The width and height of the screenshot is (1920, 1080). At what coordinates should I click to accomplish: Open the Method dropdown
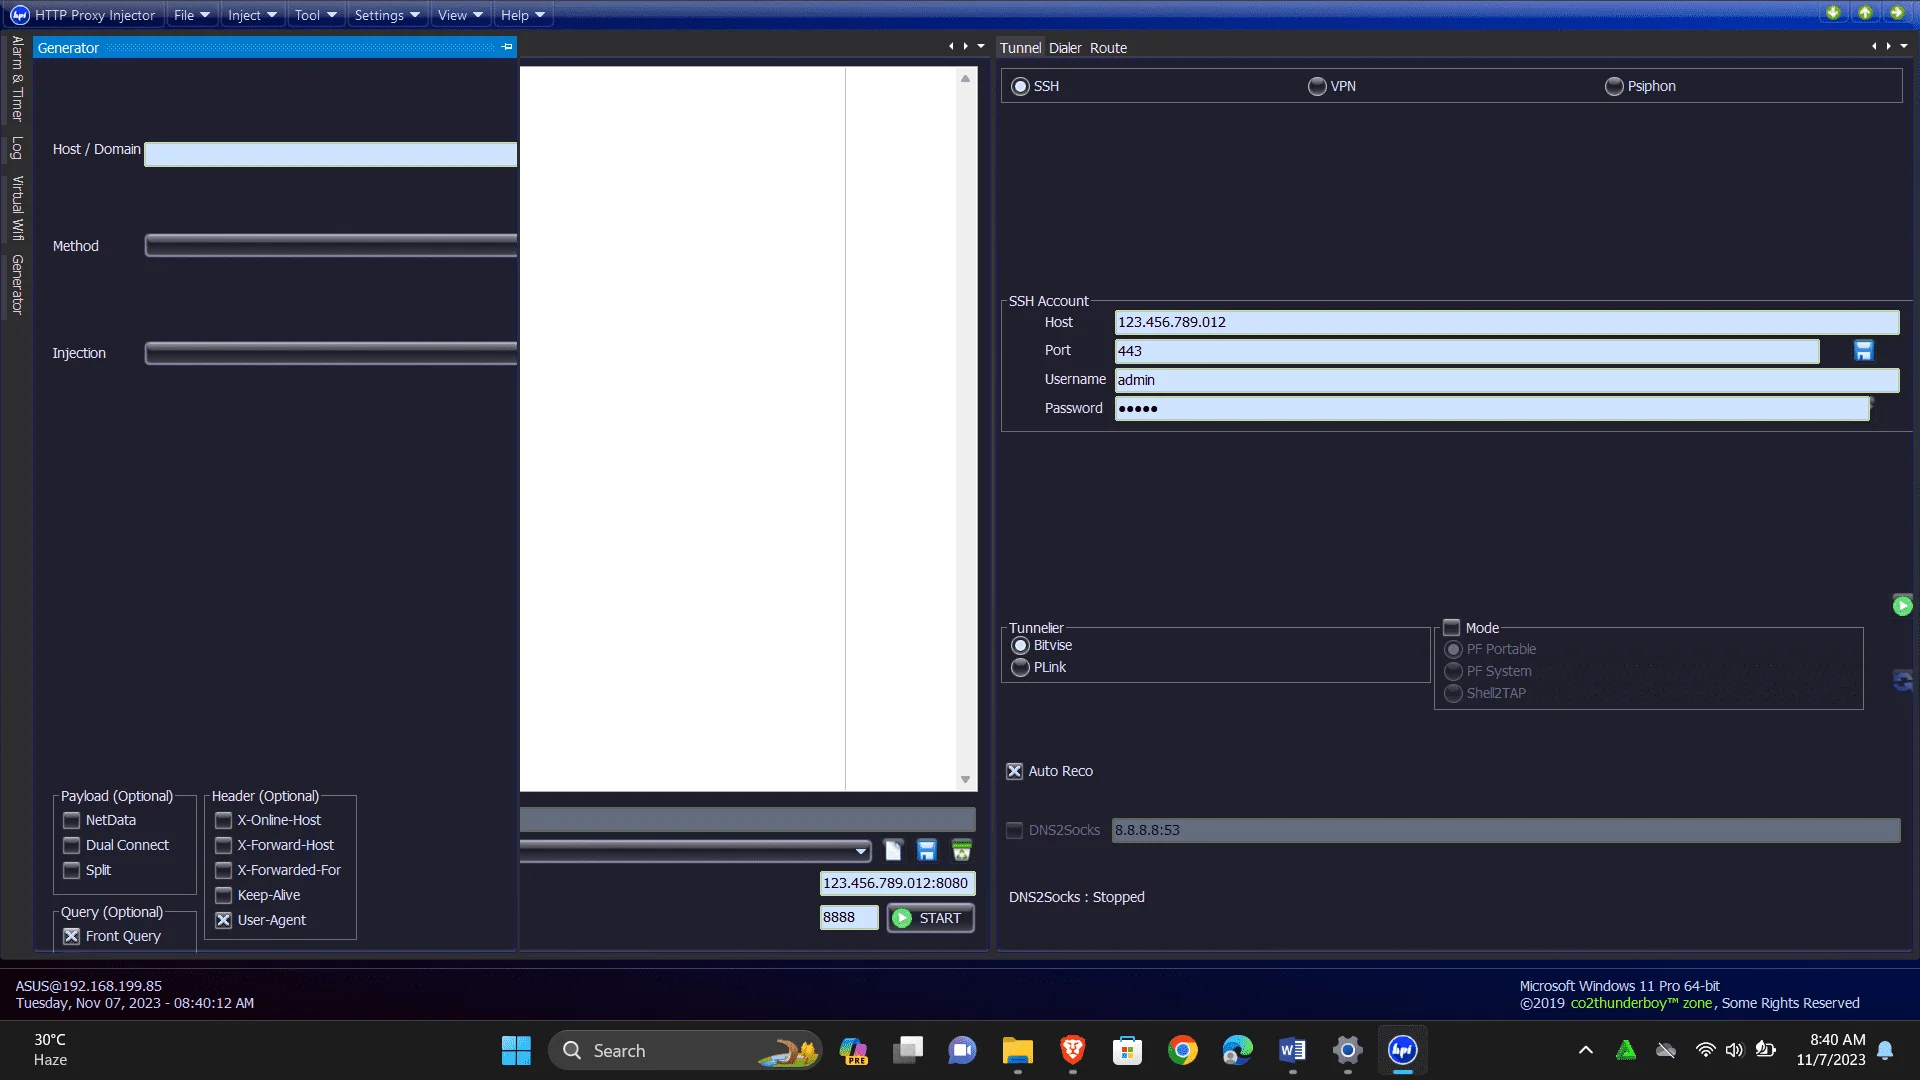(x=331, y=246)
